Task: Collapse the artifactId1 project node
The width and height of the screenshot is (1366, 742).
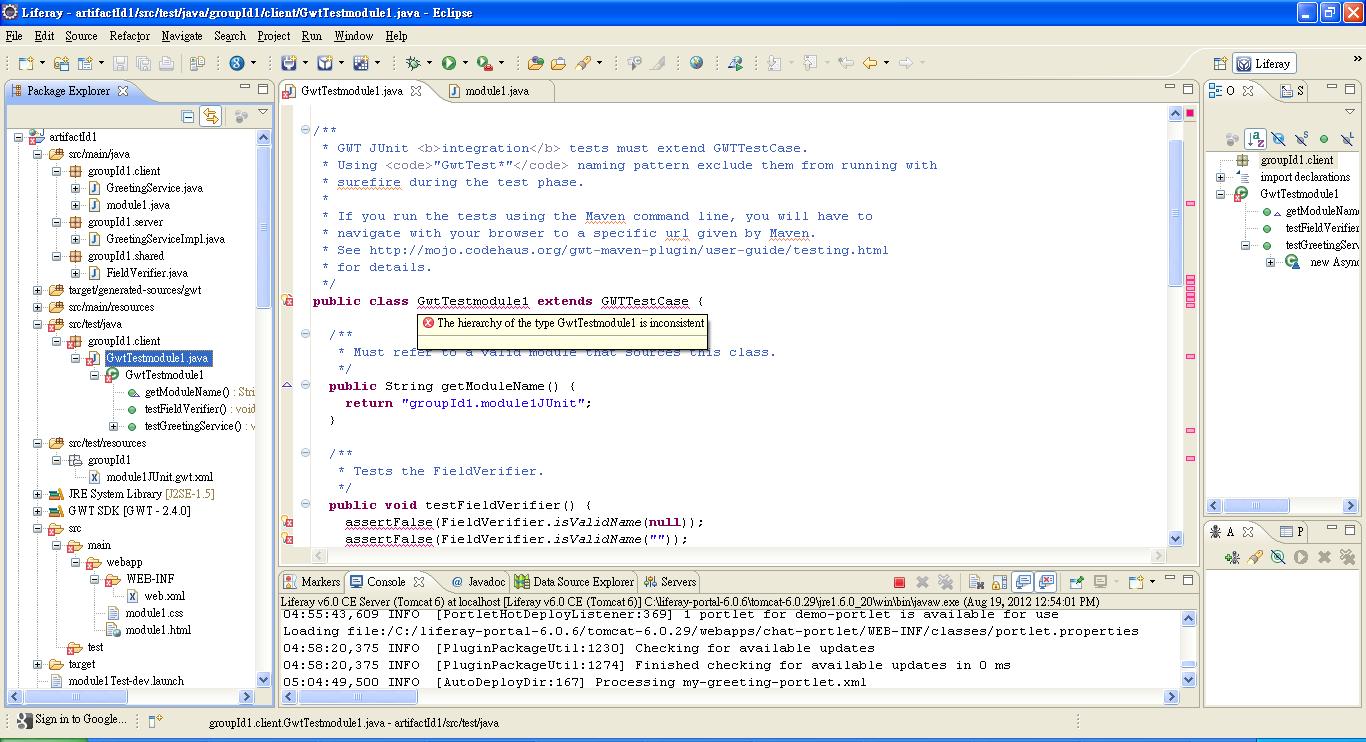Action: [x=19, y=137]
